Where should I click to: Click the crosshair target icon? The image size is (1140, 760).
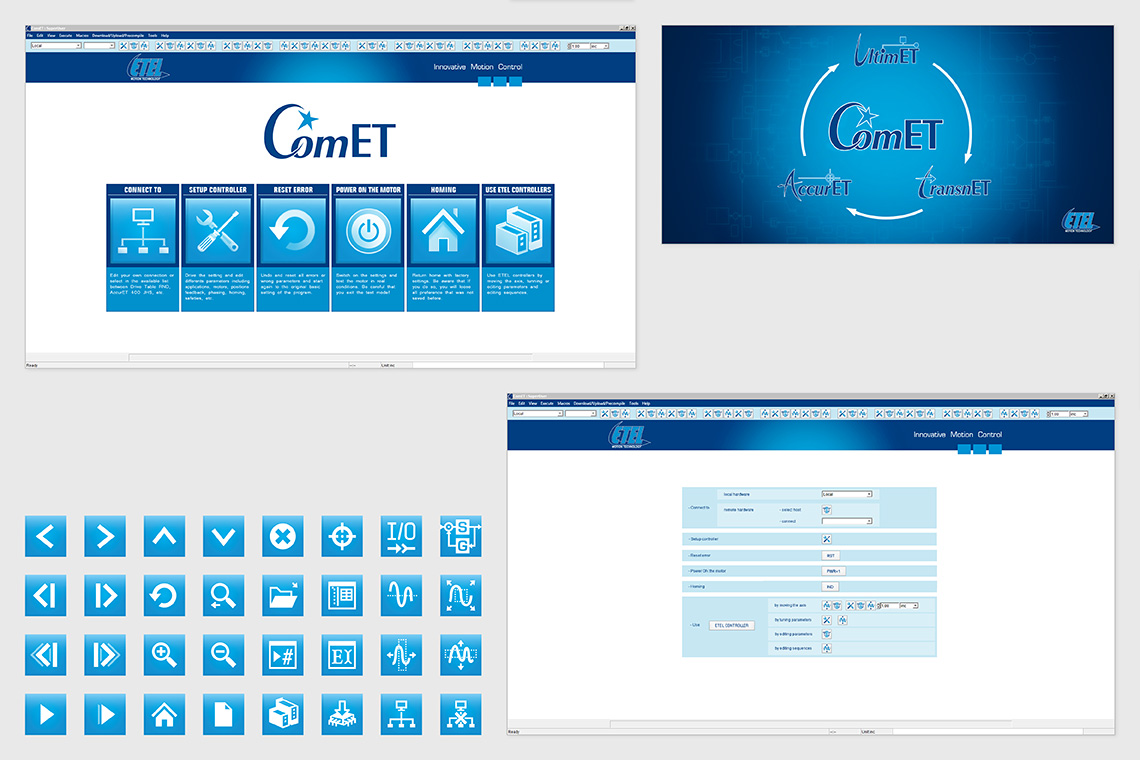click(x=342, y=536)
